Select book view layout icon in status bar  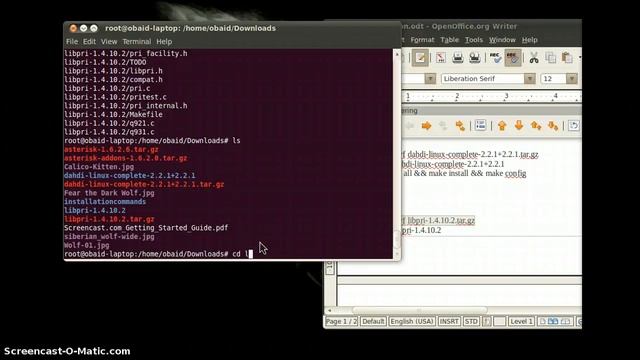[566, 322]
